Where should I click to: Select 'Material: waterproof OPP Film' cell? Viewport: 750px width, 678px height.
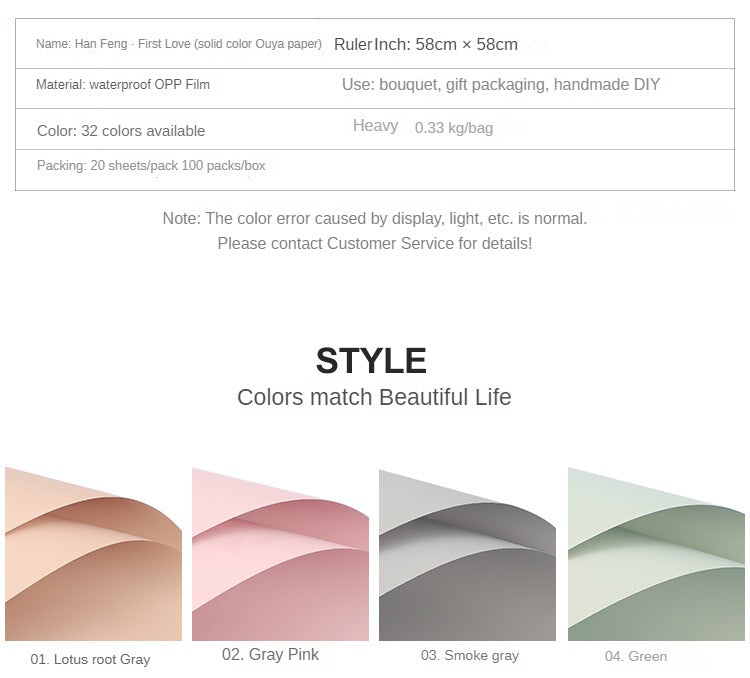pos(123,85)
